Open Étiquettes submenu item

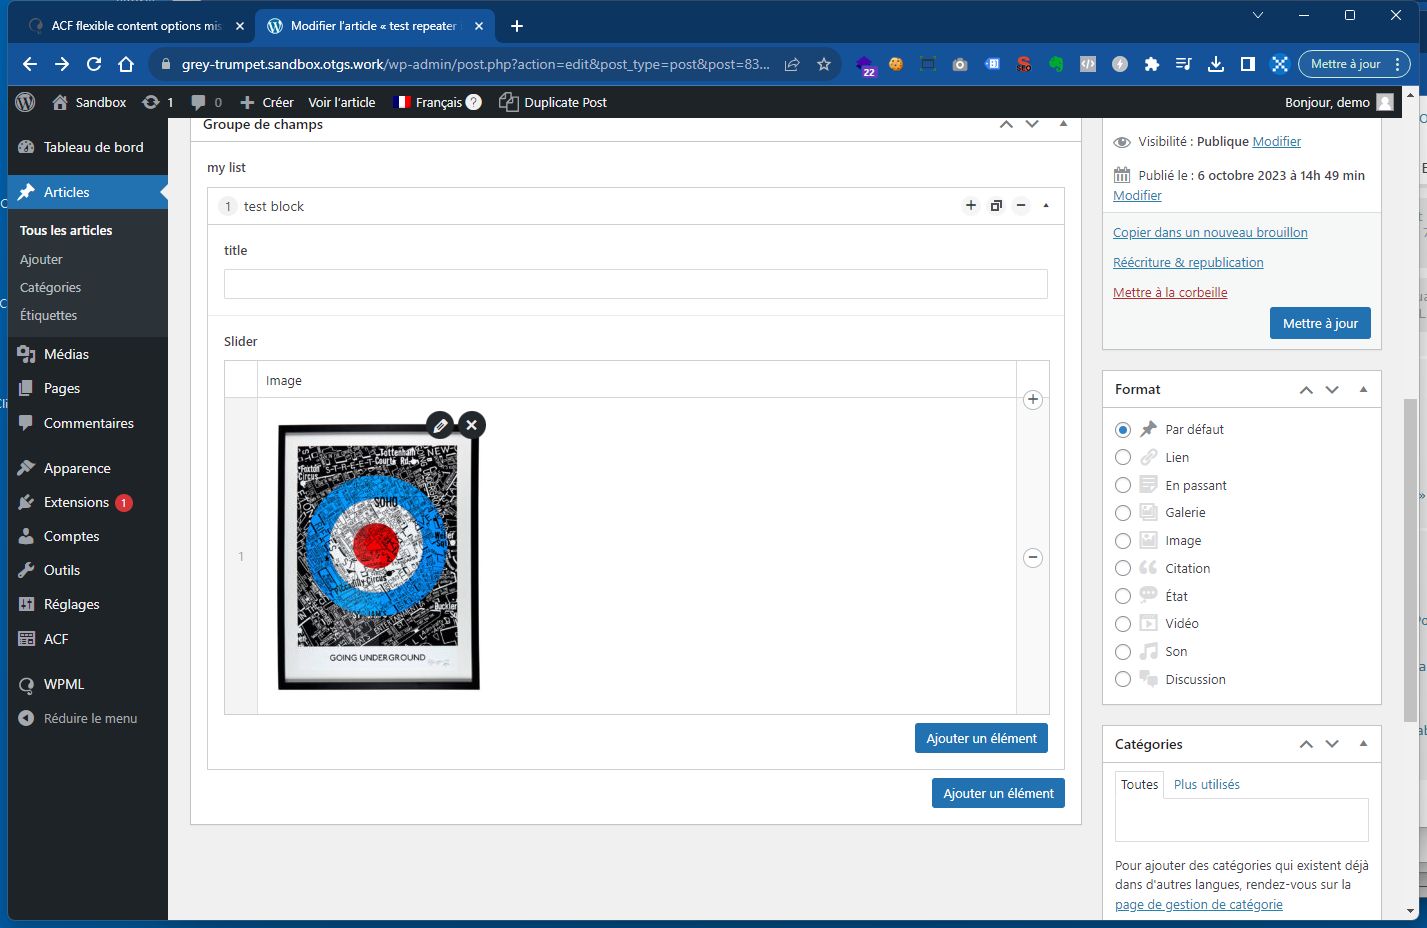(x=48, y=315)
